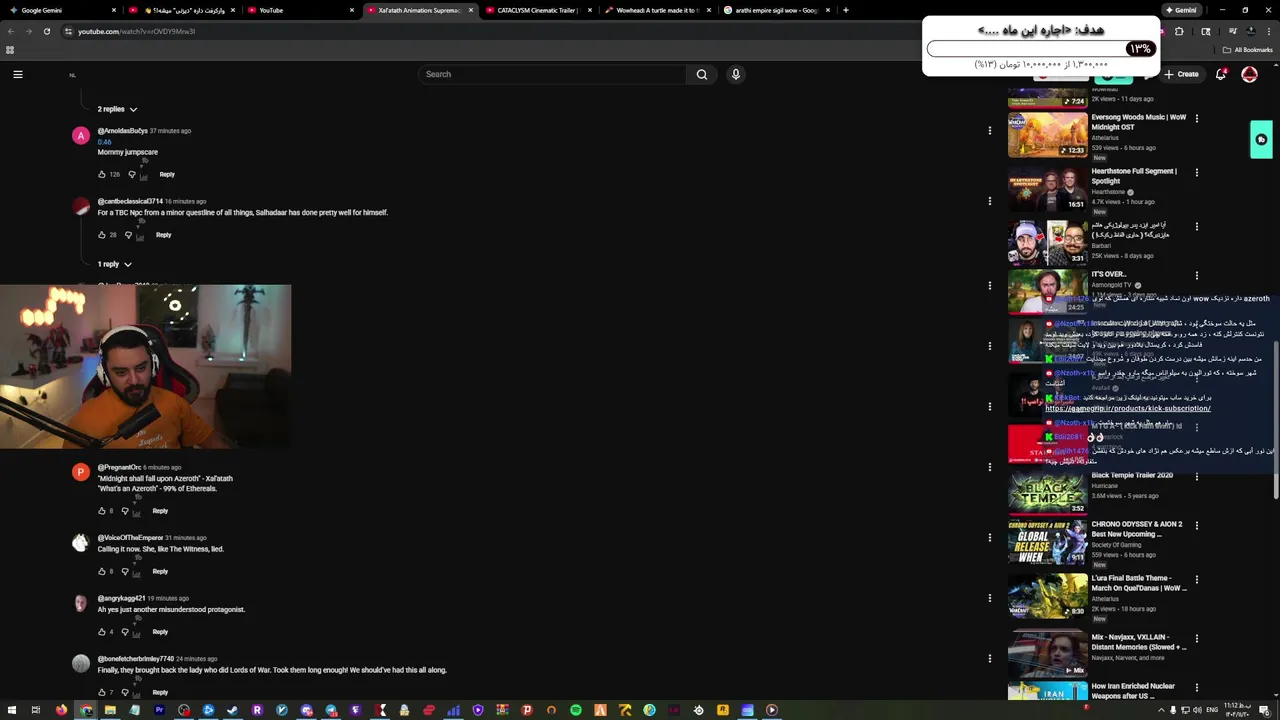Open File Explorer from the taskbar
This screenshot has width=1280, height=720.
coord(110,710)
